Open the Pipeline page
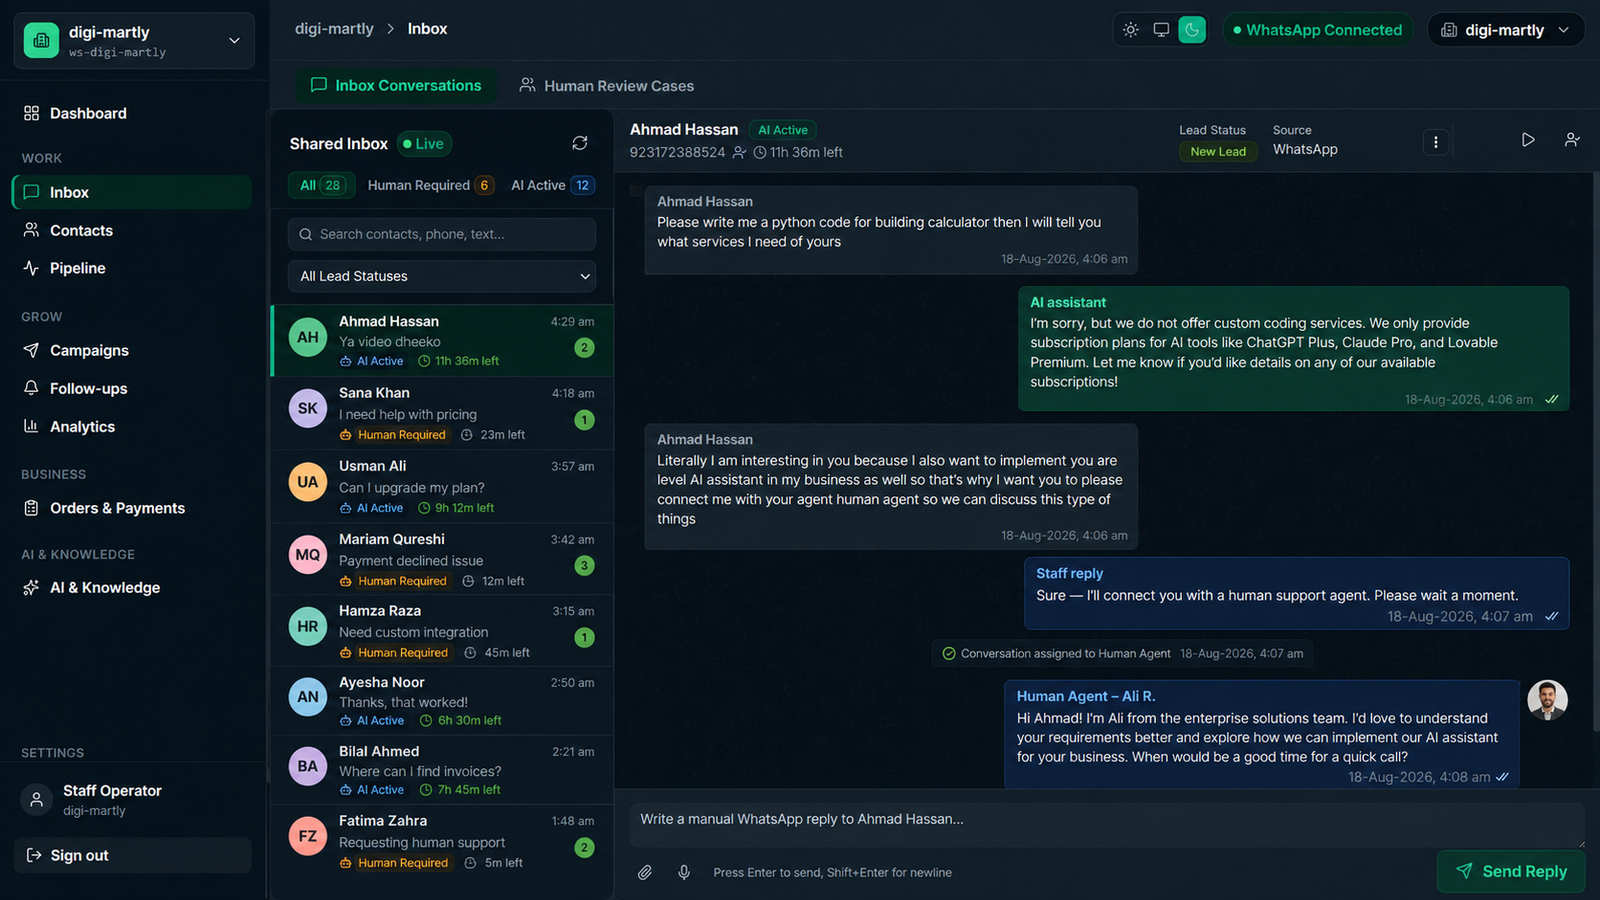Viewport: 1600px width, 900px height. (x=132, y=268)
